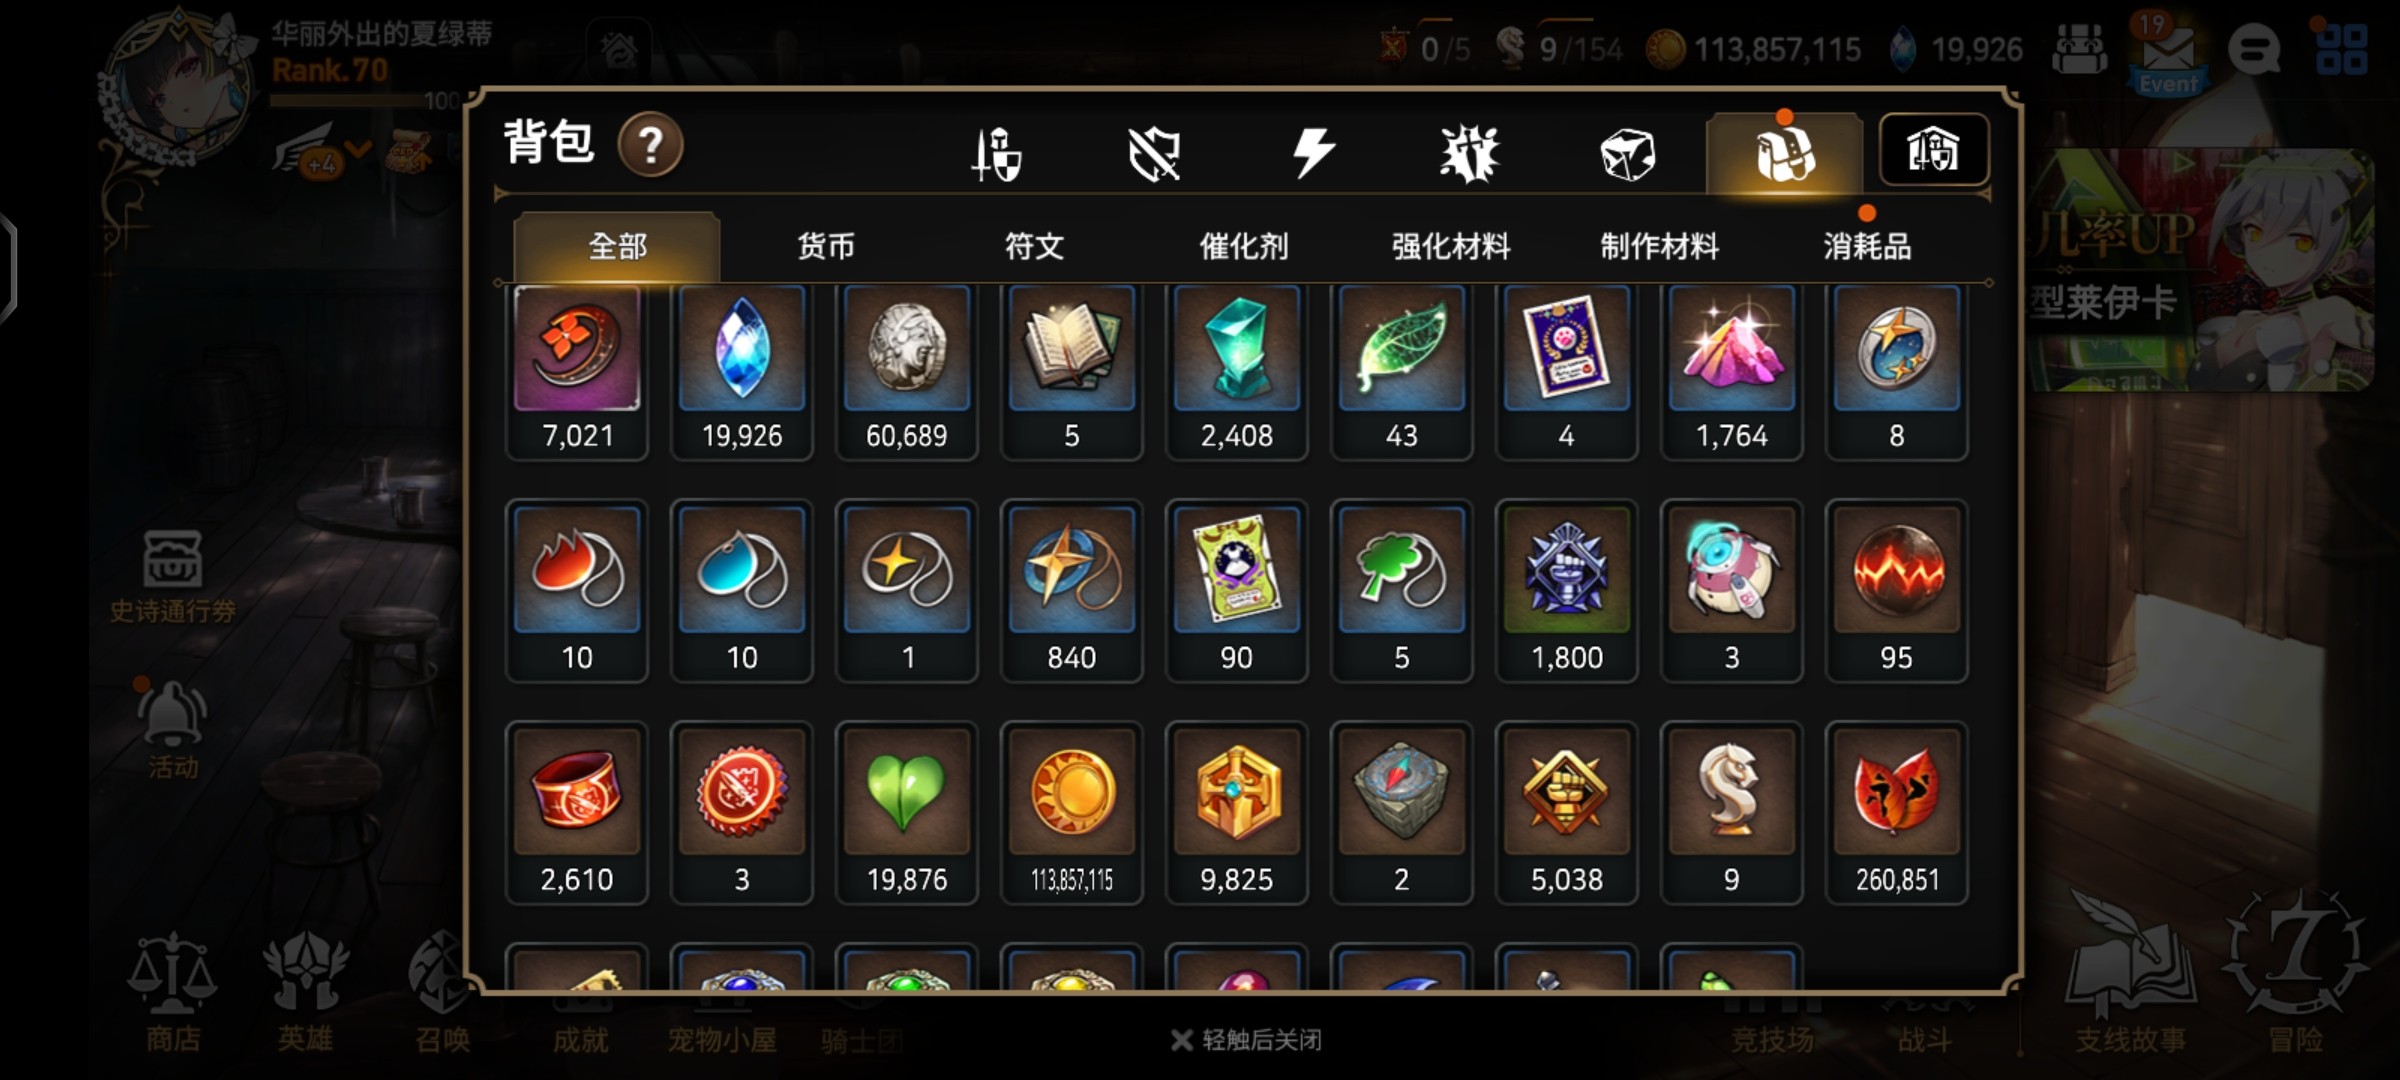Expand the chevron beside the +4 wing badge
The image size is (2400, 1080).
[x=358, y=151]
